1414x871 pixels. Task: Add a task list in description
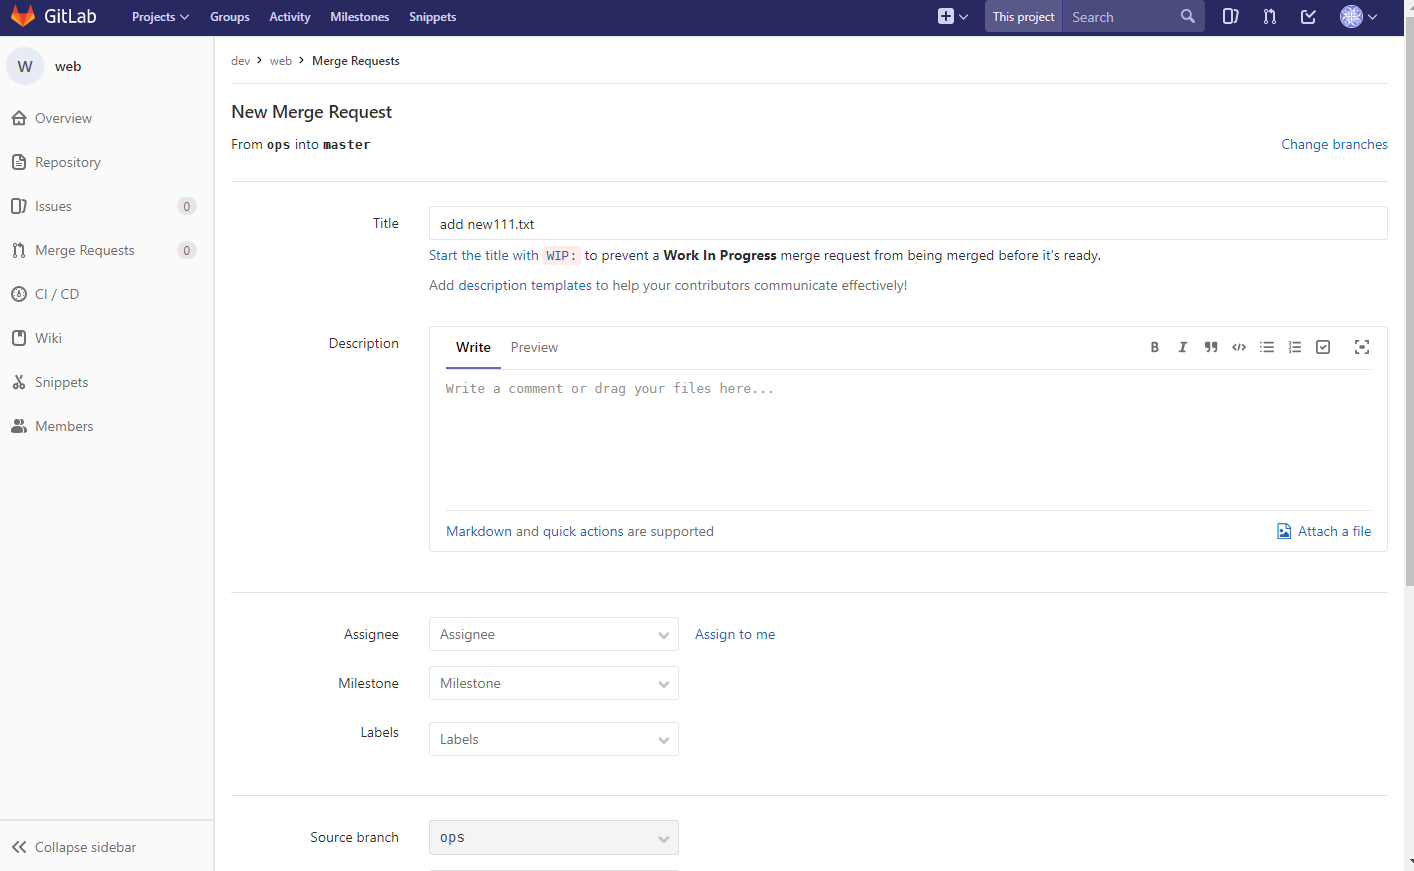(x=1323, y=347)
